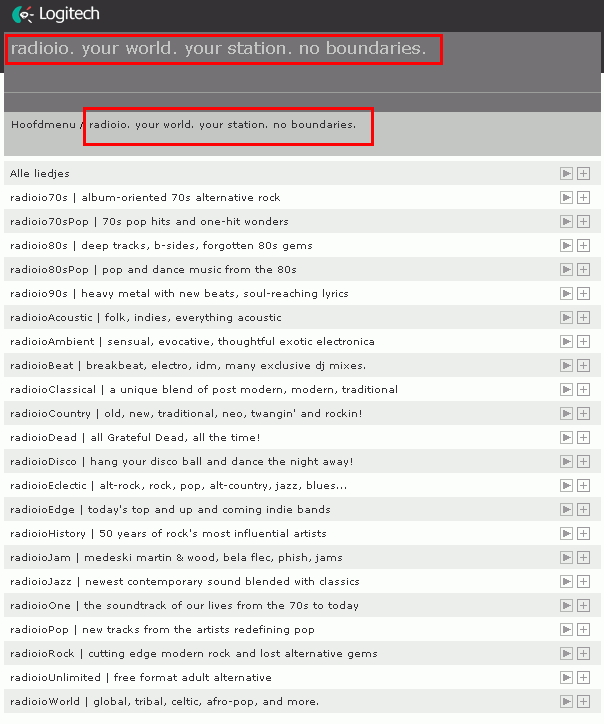Add radioioCountry to the playlist

pos(584,414)
